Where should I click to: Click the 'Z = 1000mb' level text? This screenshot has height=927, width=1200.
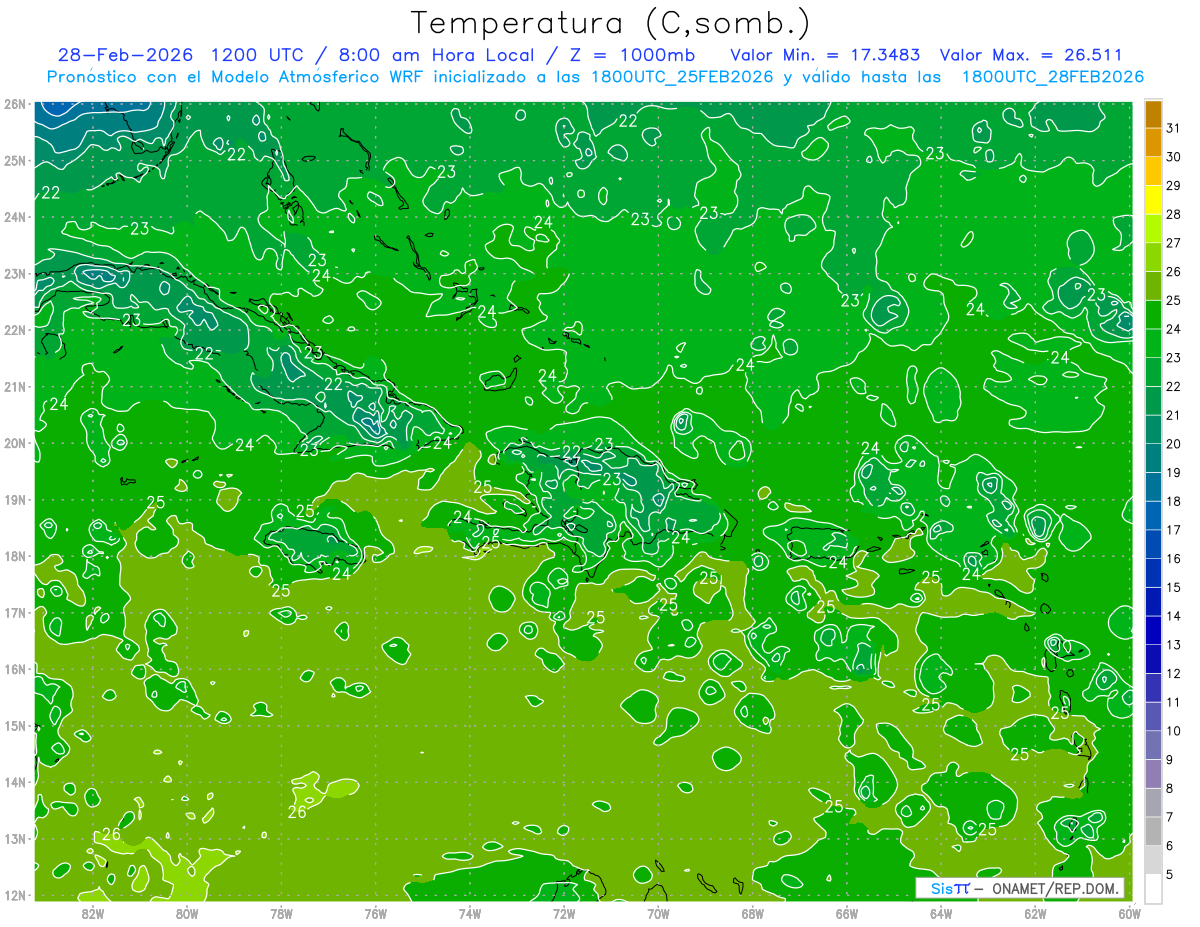tap(632, 55)
